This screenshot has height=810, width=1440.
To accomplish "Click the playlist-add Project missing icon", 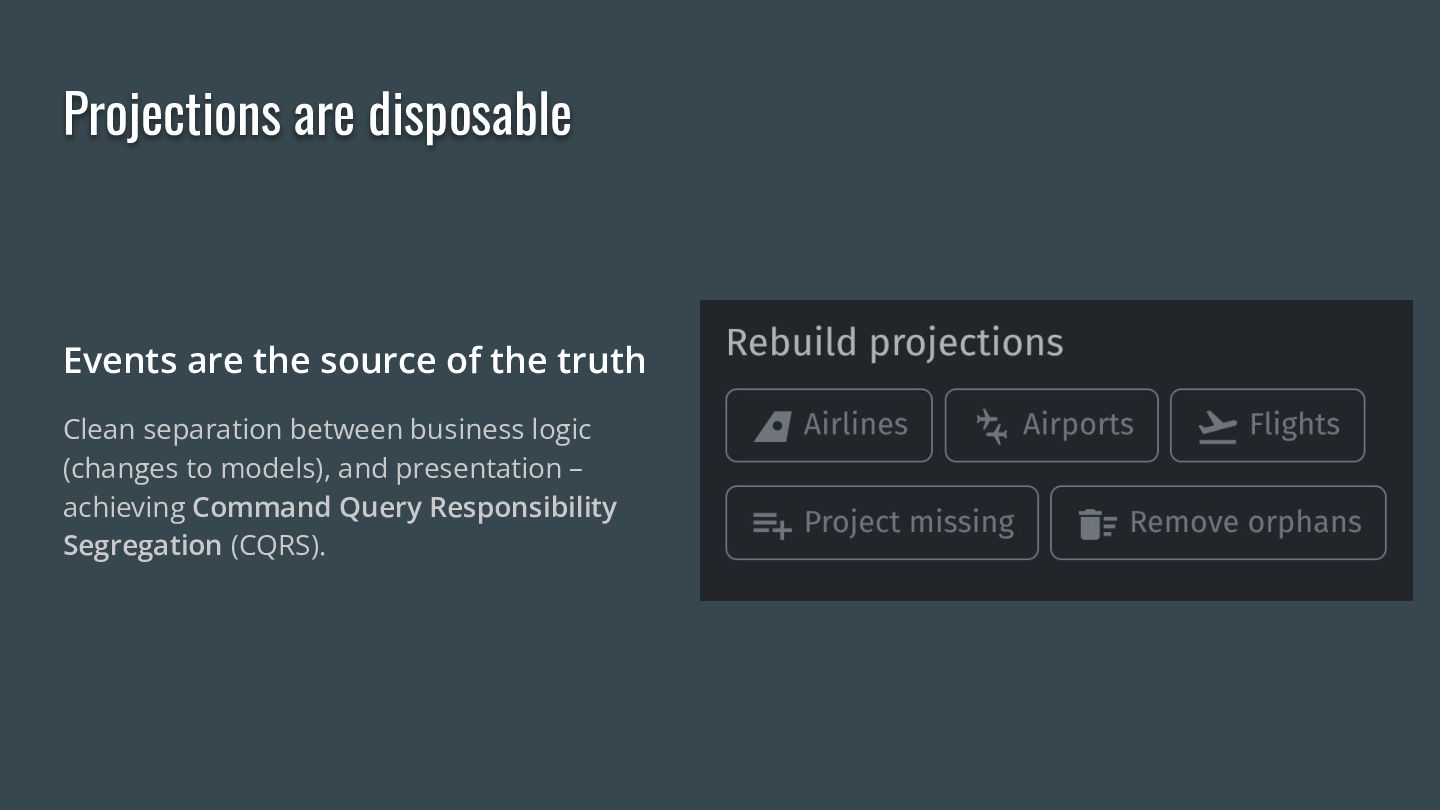I will tap(772, 524).
